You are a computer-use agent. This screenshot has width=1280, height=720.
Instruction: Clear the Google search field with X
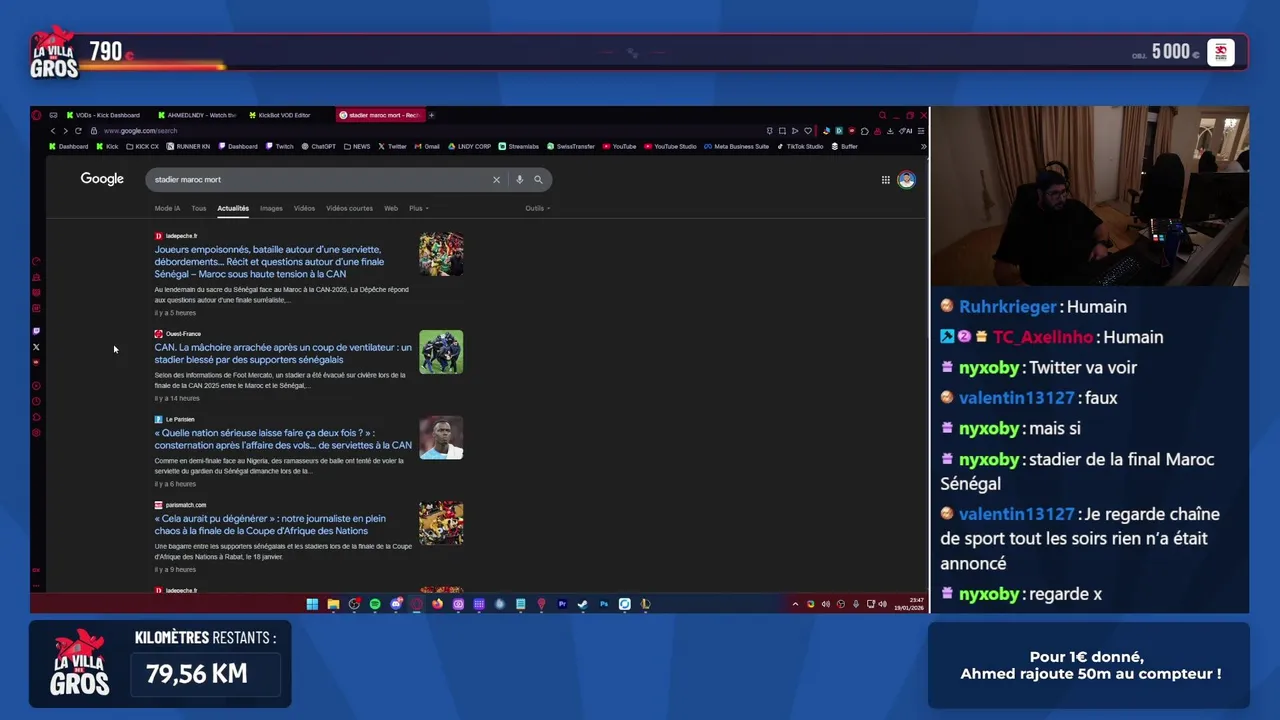[x=496, y=180]
